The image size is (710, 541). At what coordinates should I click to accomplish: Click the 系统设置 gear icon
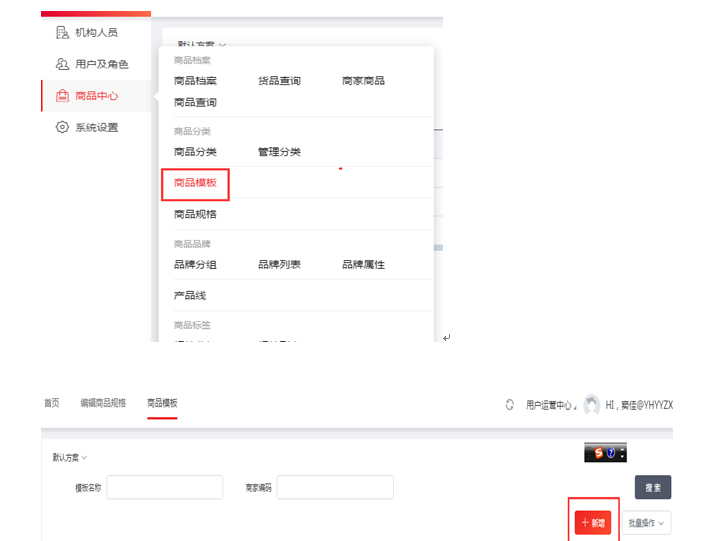click(62, 127)
